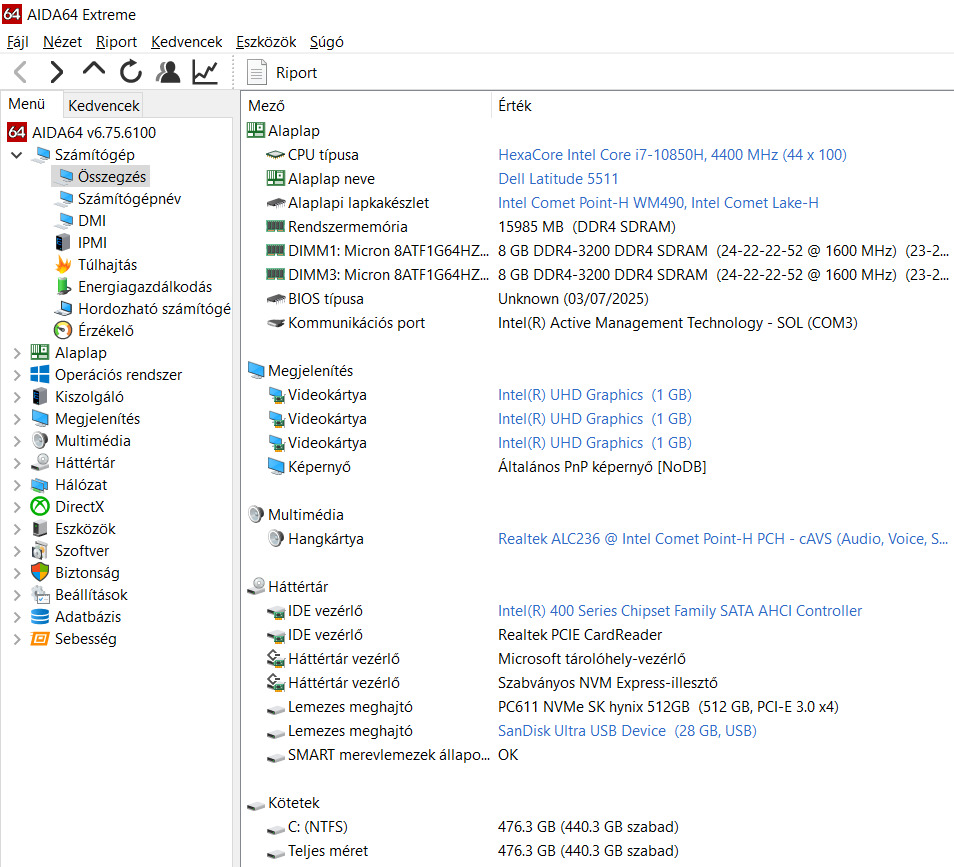
Task: Select the Teljes méret row
Action: coord(598,851)
